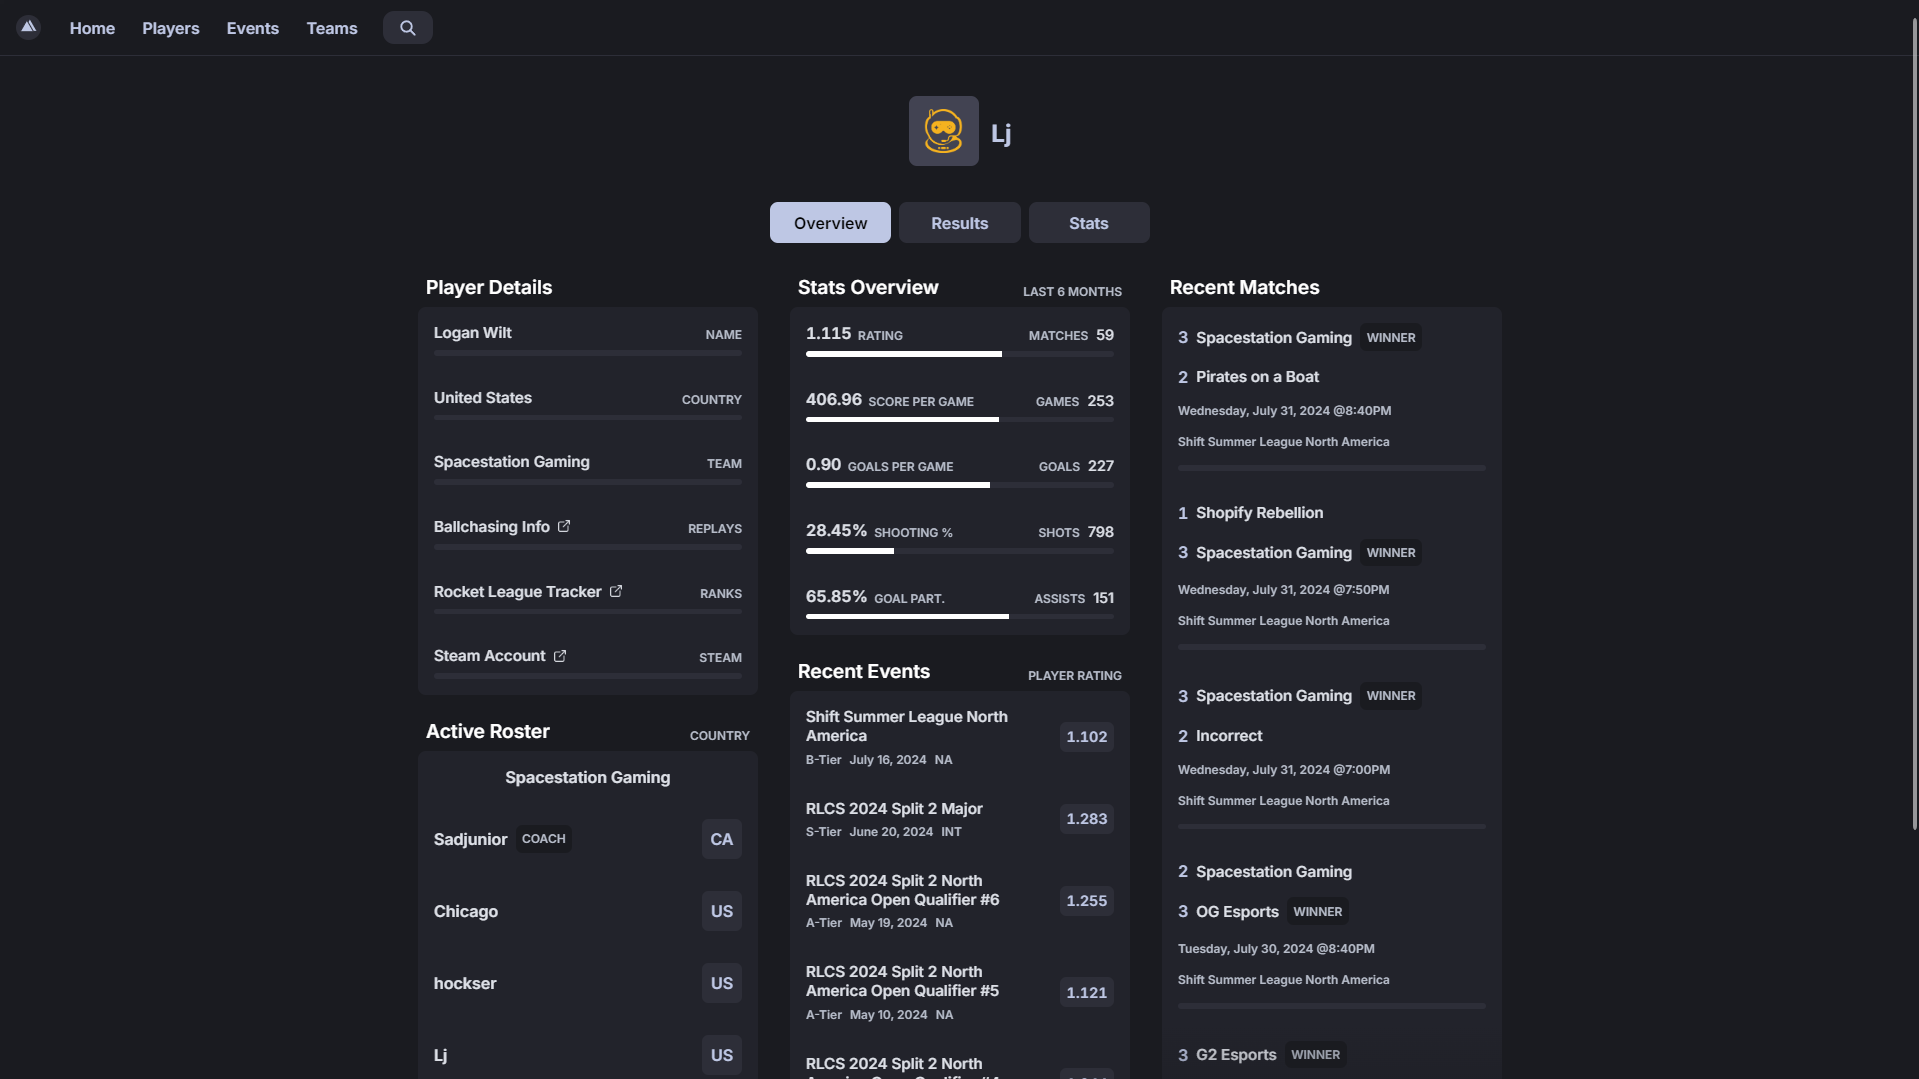Image resolution: width=1919 pixels, height=1079 pixels.
Task: Click the US country badge for hockser
Action: click(x=721, y=983)
